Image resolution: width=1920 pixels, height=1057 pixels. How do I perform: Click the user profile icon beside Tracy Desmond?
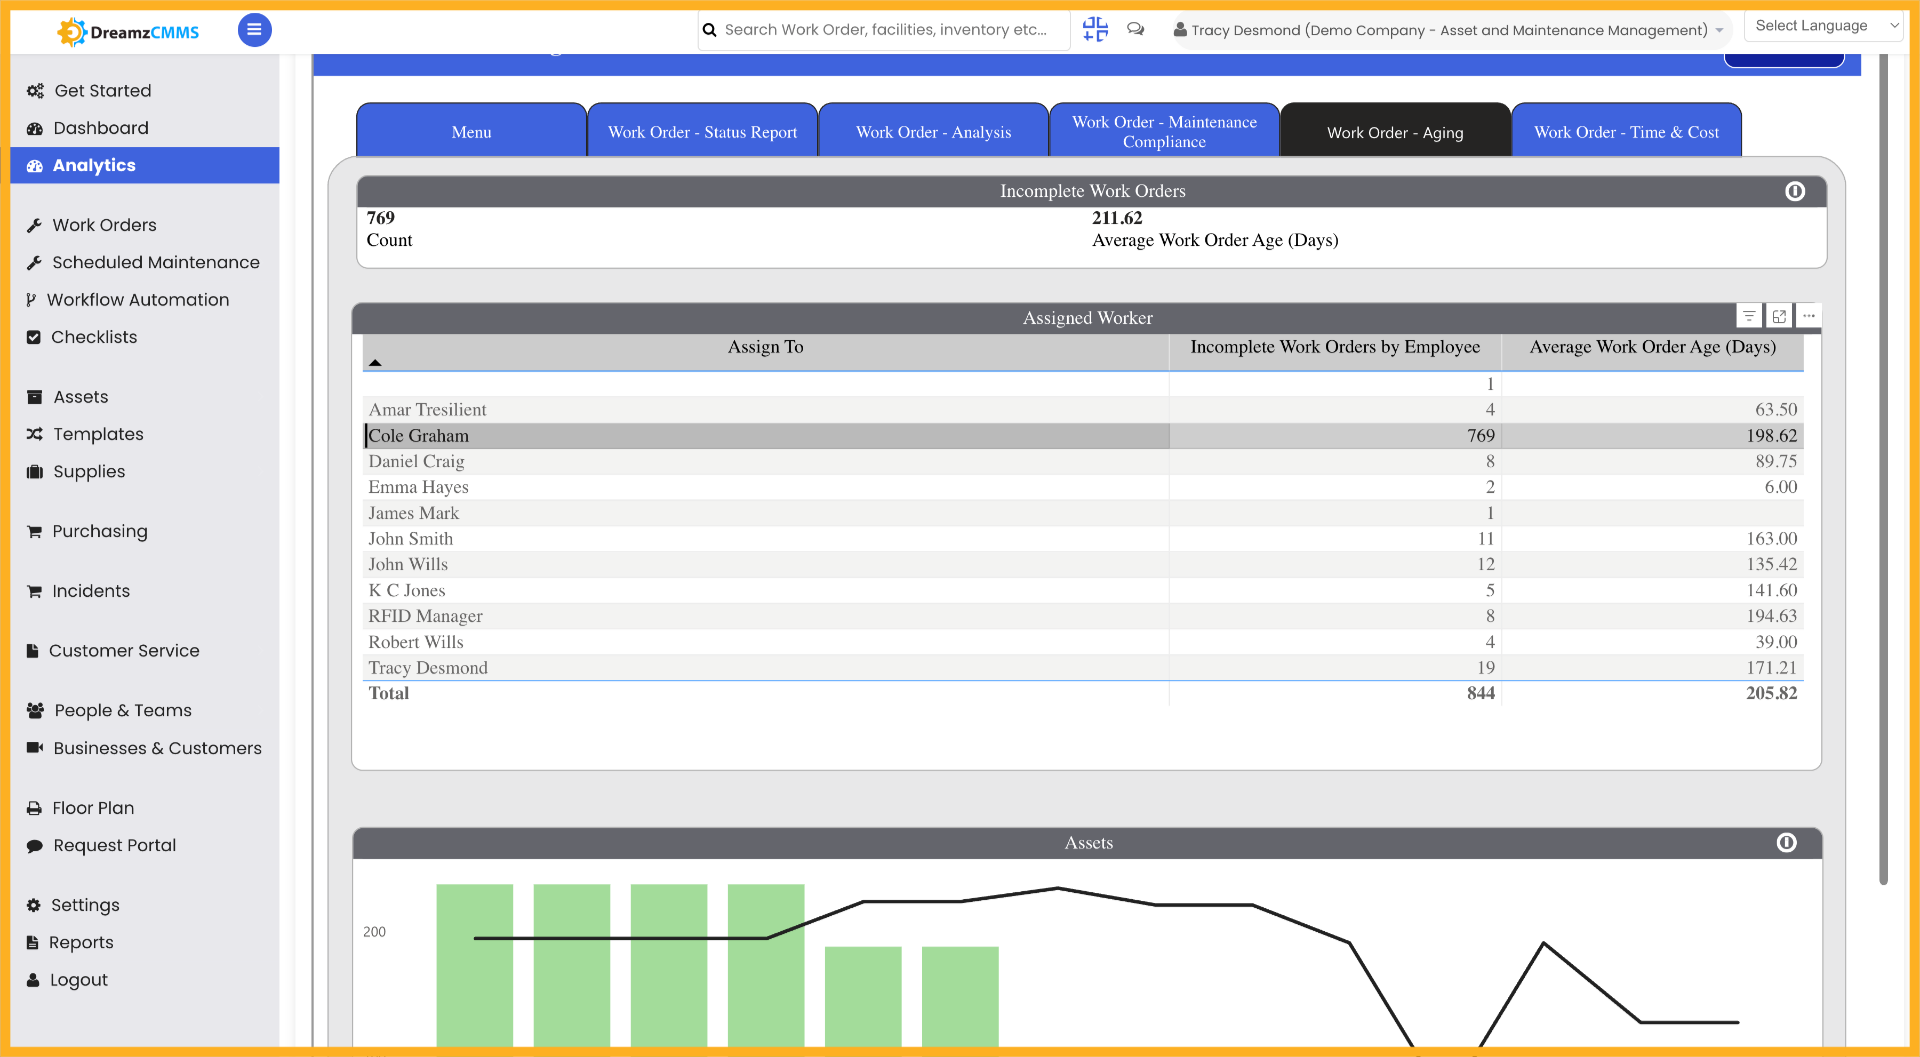(x=1180, y=30)
